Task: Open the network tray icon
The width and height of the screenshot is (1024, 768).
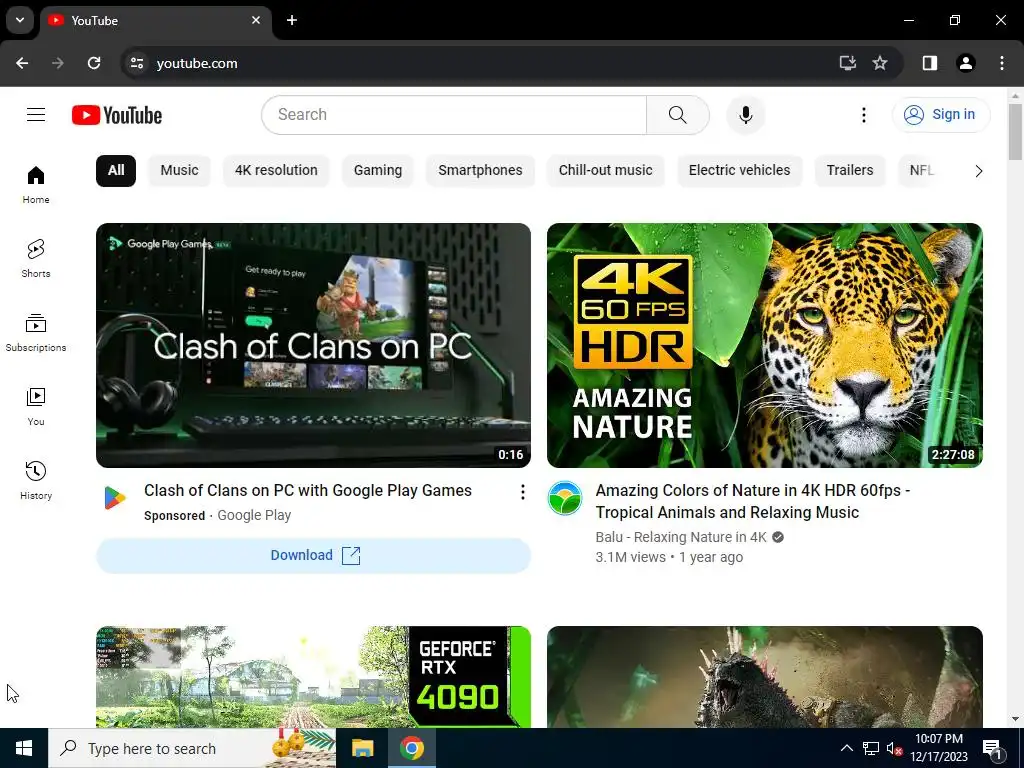Action: (x=871, y=748)
